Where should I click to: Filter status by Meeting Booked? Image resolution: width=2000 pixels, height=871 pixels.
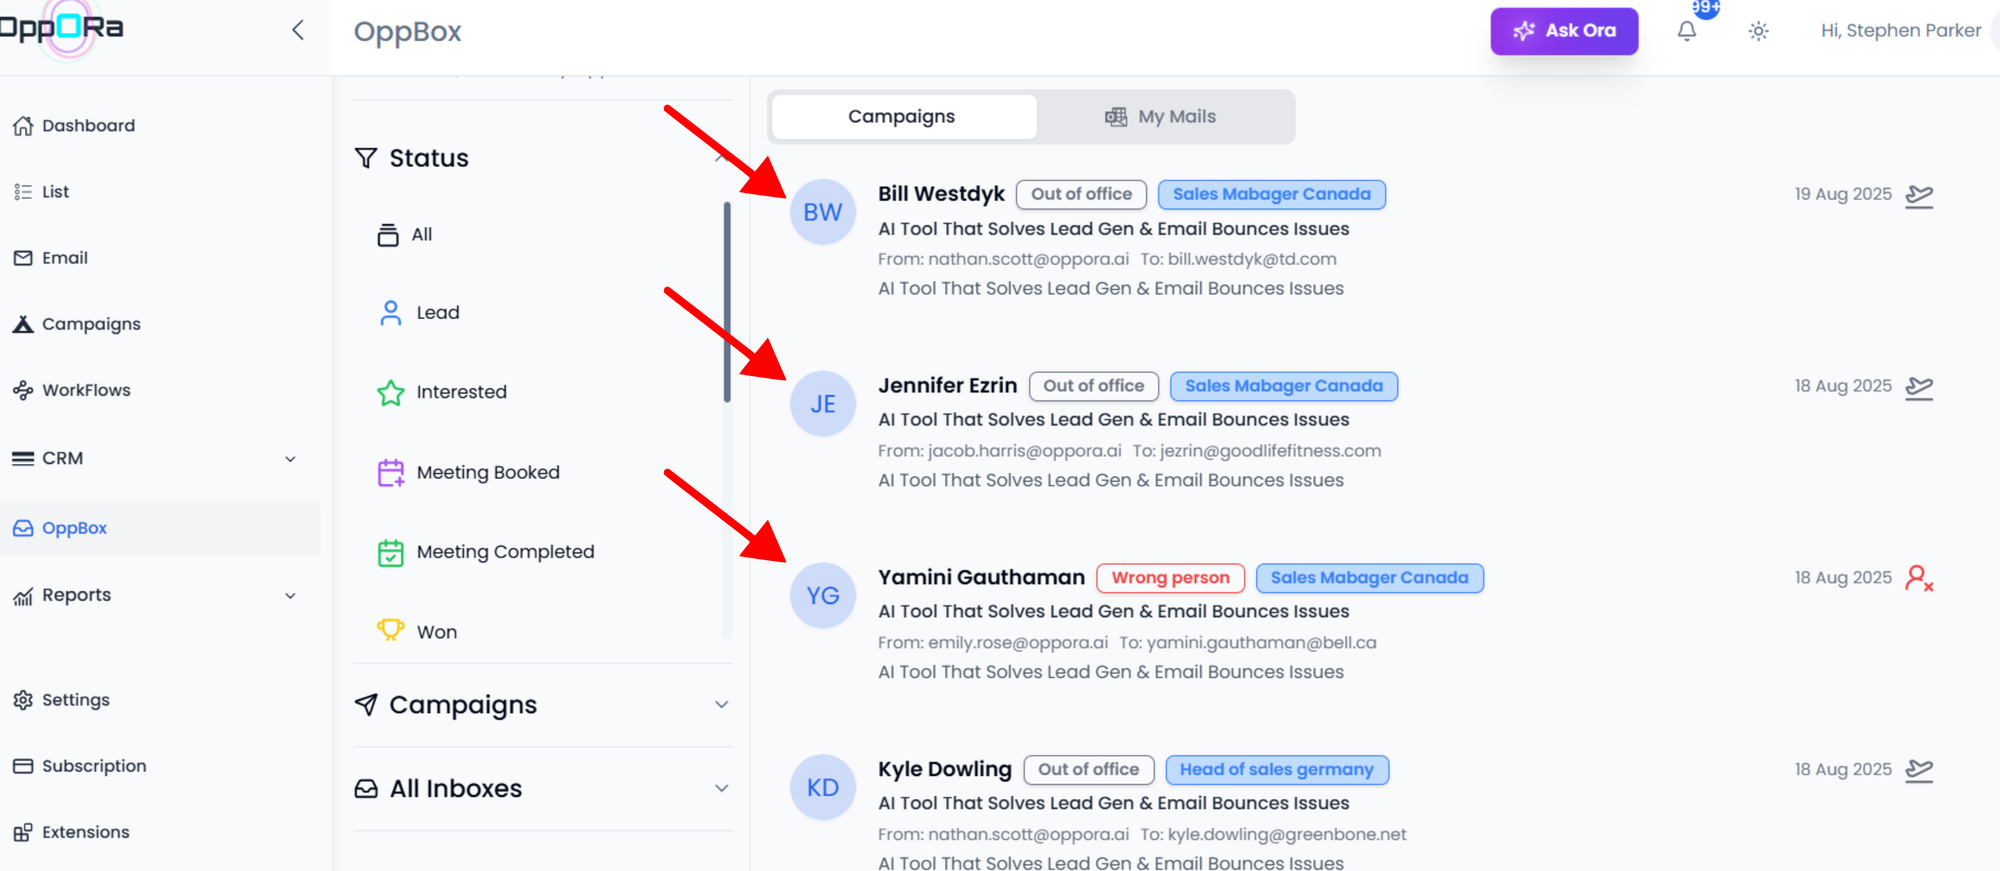pyautogui.click(x=487, y=472)
